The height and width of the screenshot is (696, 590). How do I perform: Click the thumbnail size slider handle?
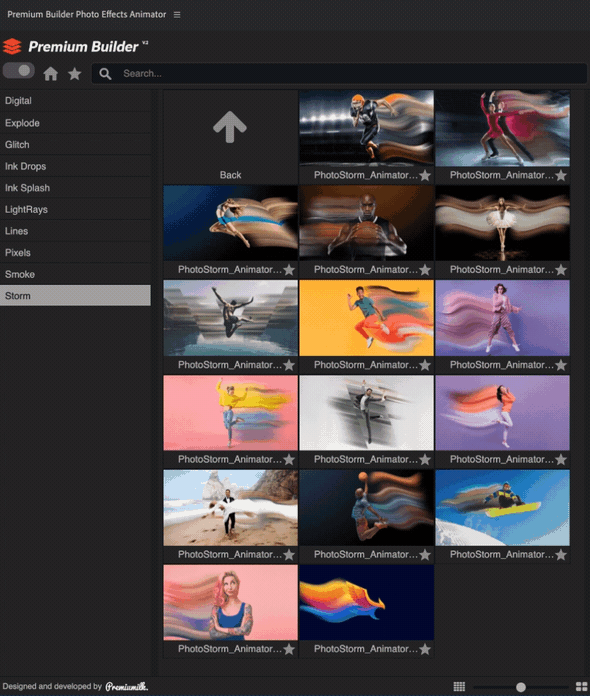coord(521,687)
